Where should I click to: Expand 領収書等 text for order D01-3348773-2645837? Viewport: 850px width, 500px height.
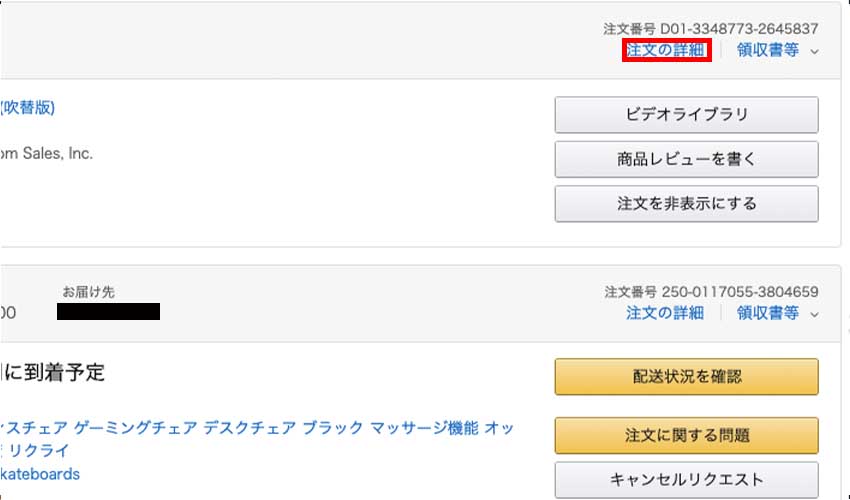pos(768,50)
